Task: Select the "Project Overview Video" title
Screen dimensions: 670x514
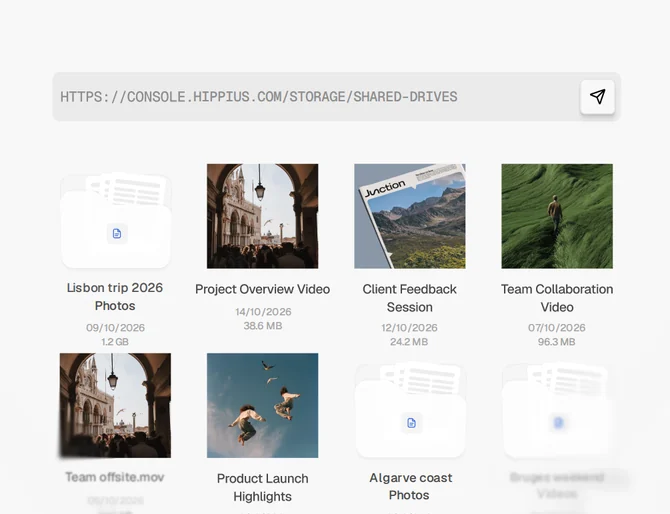Action: 262,289
